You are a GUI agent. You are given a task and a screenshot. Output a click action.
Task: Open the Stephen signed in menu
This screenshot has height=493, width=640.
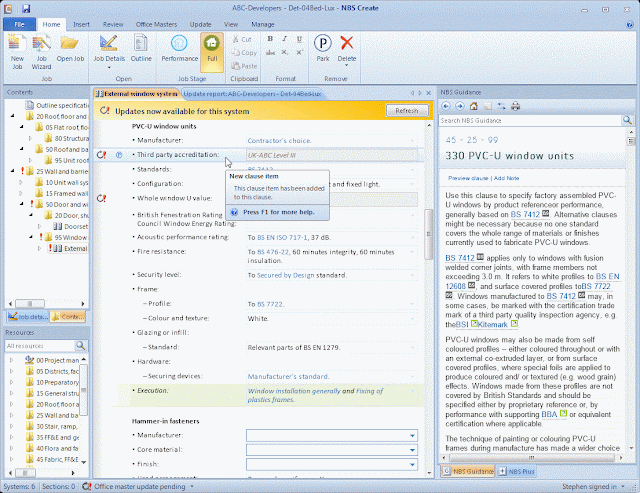pos(593,486)
